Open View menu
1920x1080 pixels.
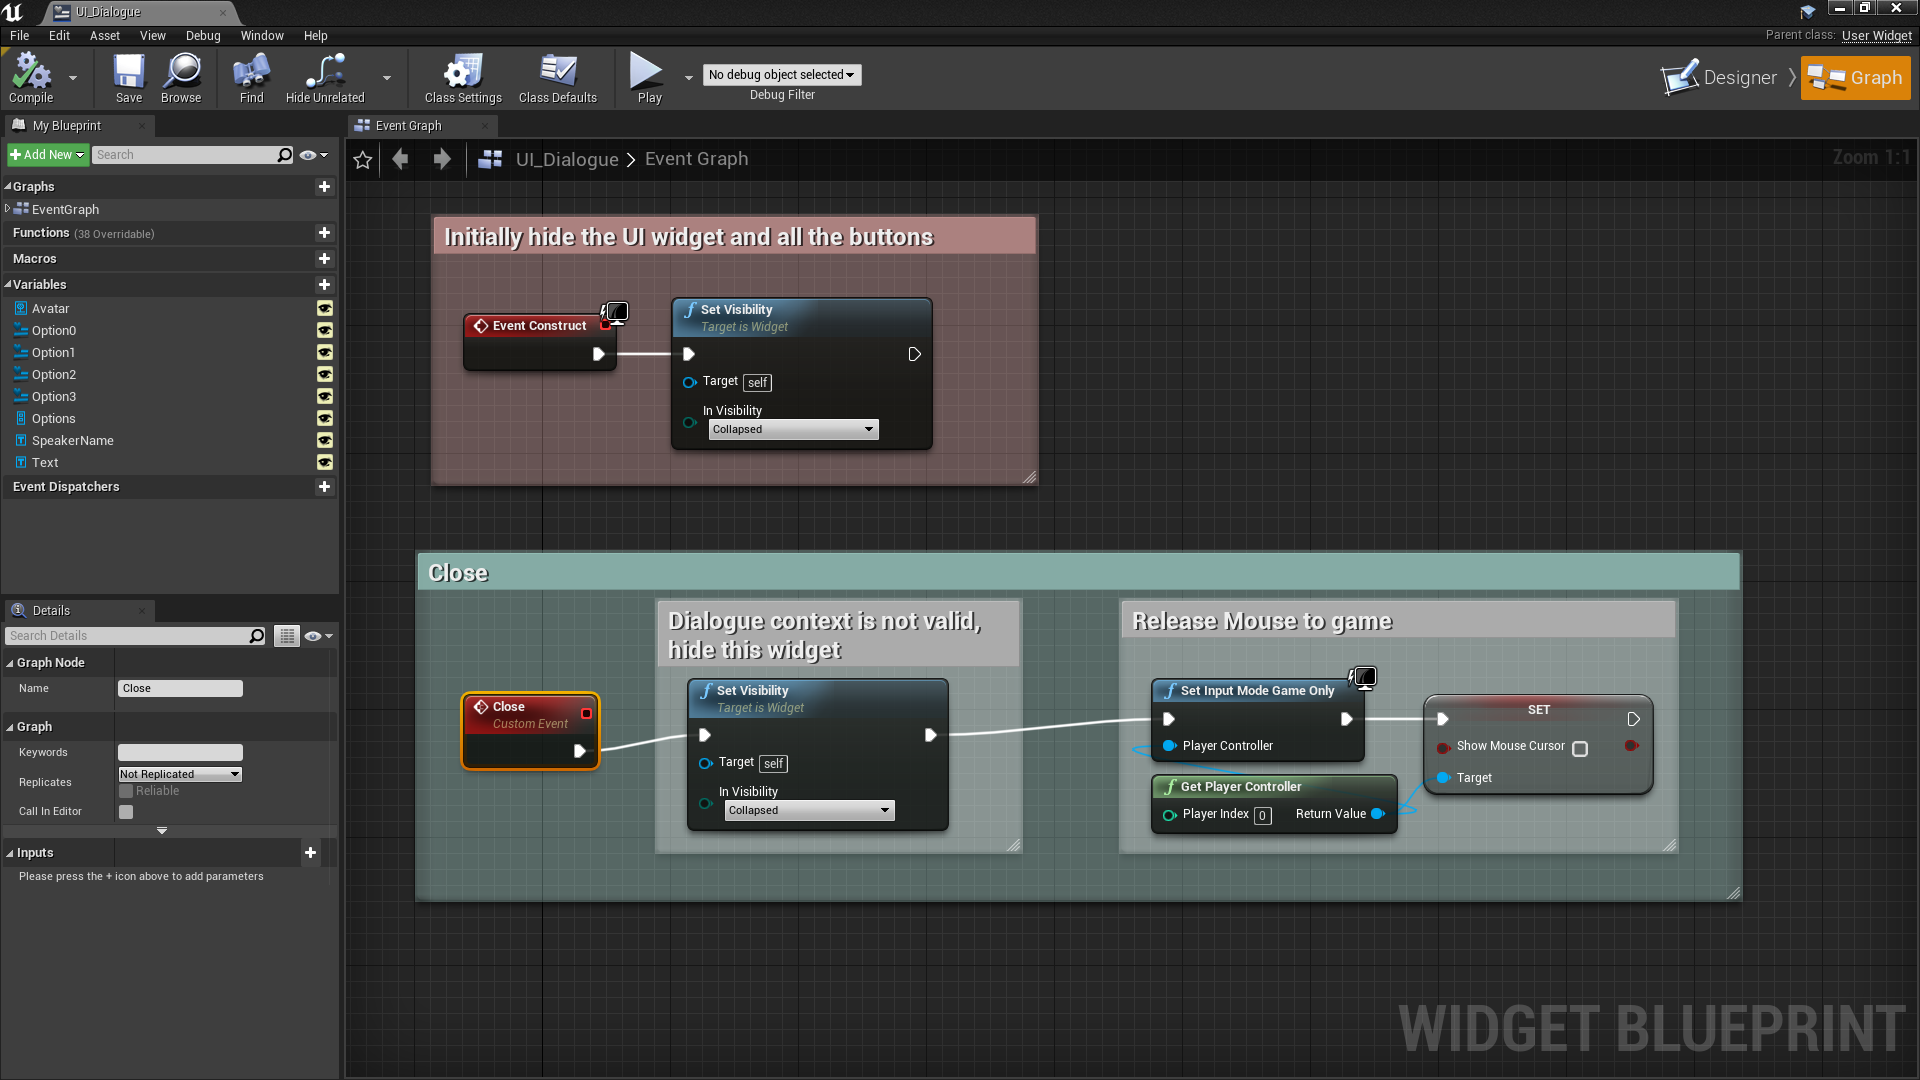pyautogui.click(x=153, y=36)
